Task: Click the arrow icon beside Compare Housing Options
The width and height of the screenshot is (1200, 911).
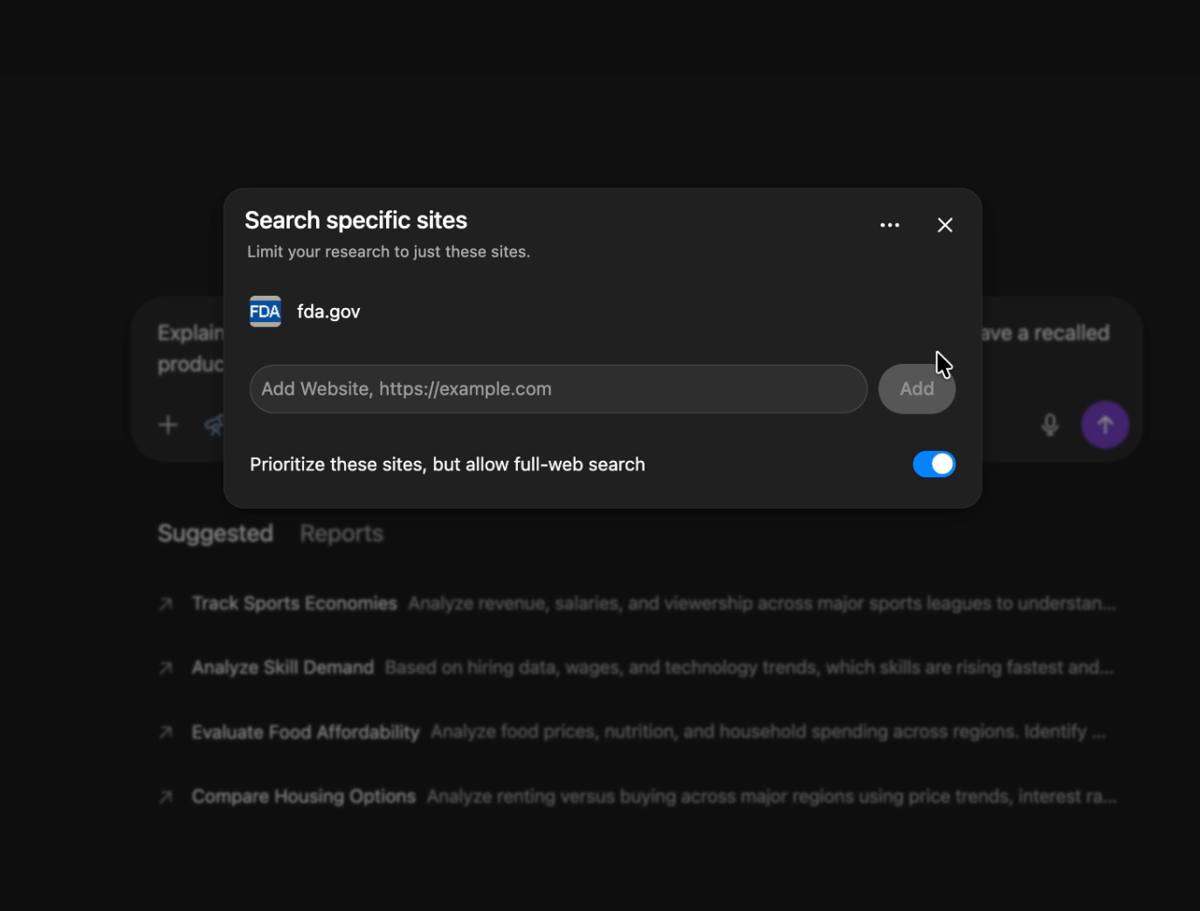Action: 166,797
